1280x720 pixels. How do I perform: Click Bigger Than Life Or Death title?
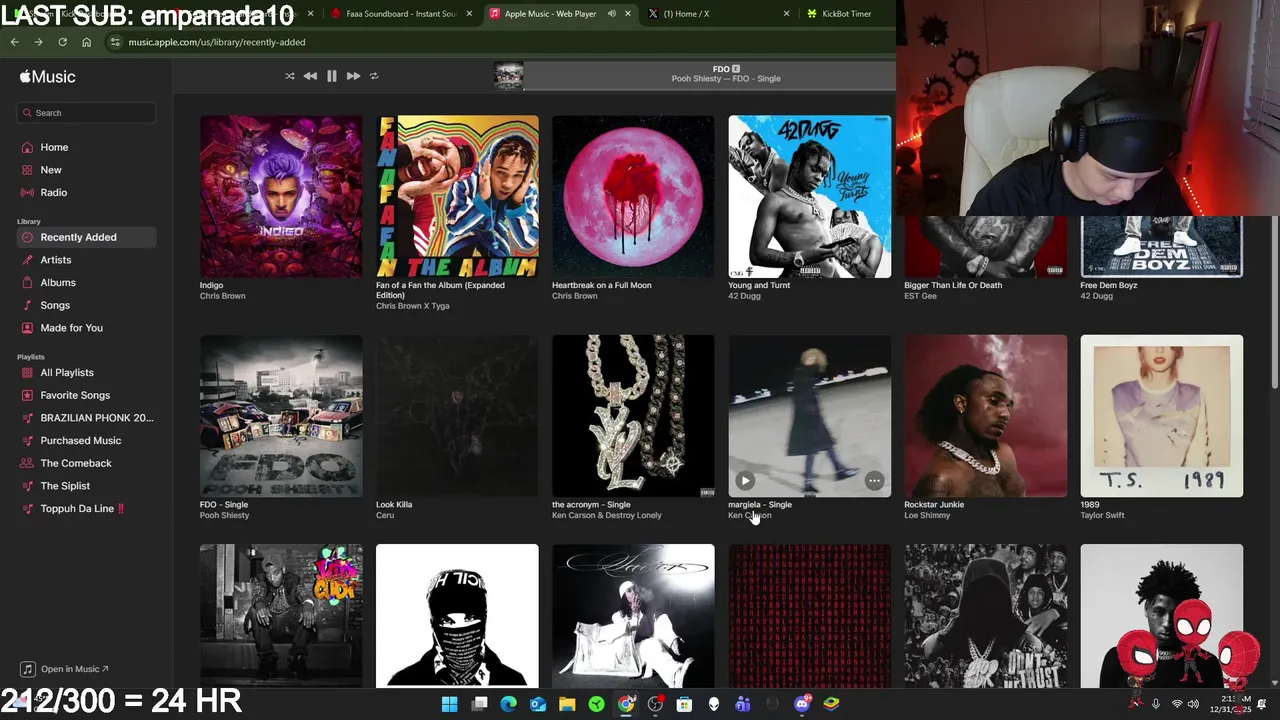coord(953,285)
